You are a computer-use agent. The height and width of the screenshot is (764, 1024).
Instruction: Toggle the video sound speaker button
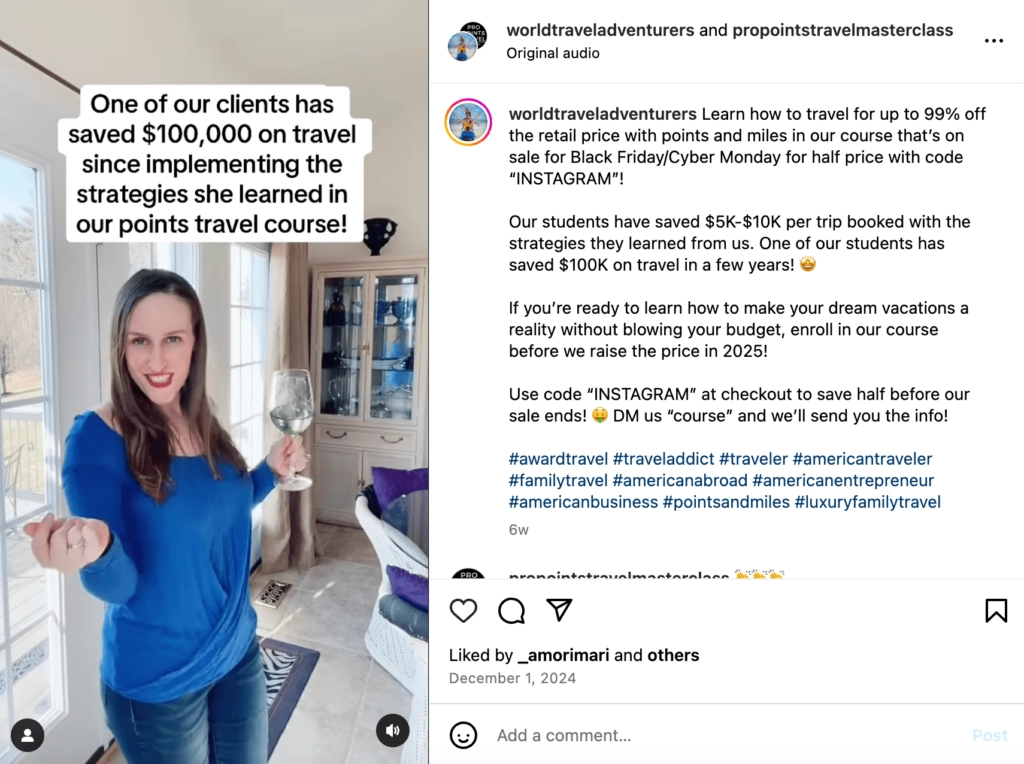(x=392, y=730)
